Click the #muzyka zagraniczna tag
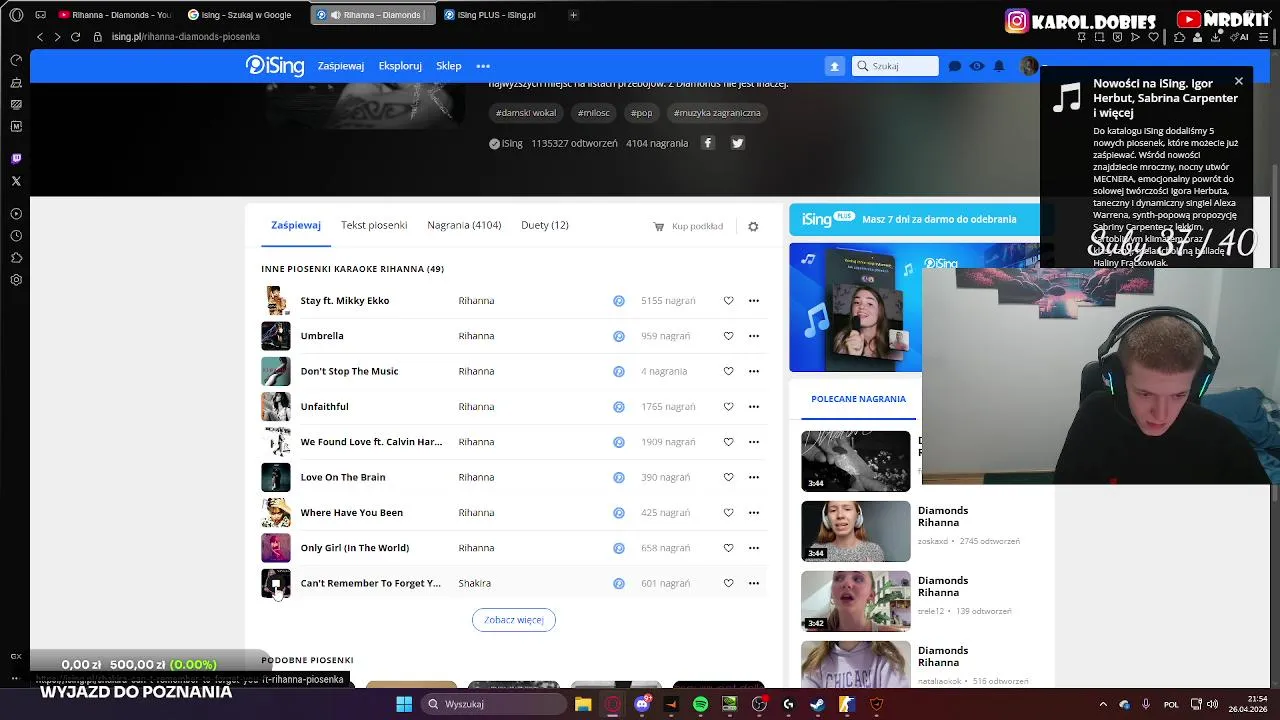The image size is (1280, 720). (x=717, y=113)
